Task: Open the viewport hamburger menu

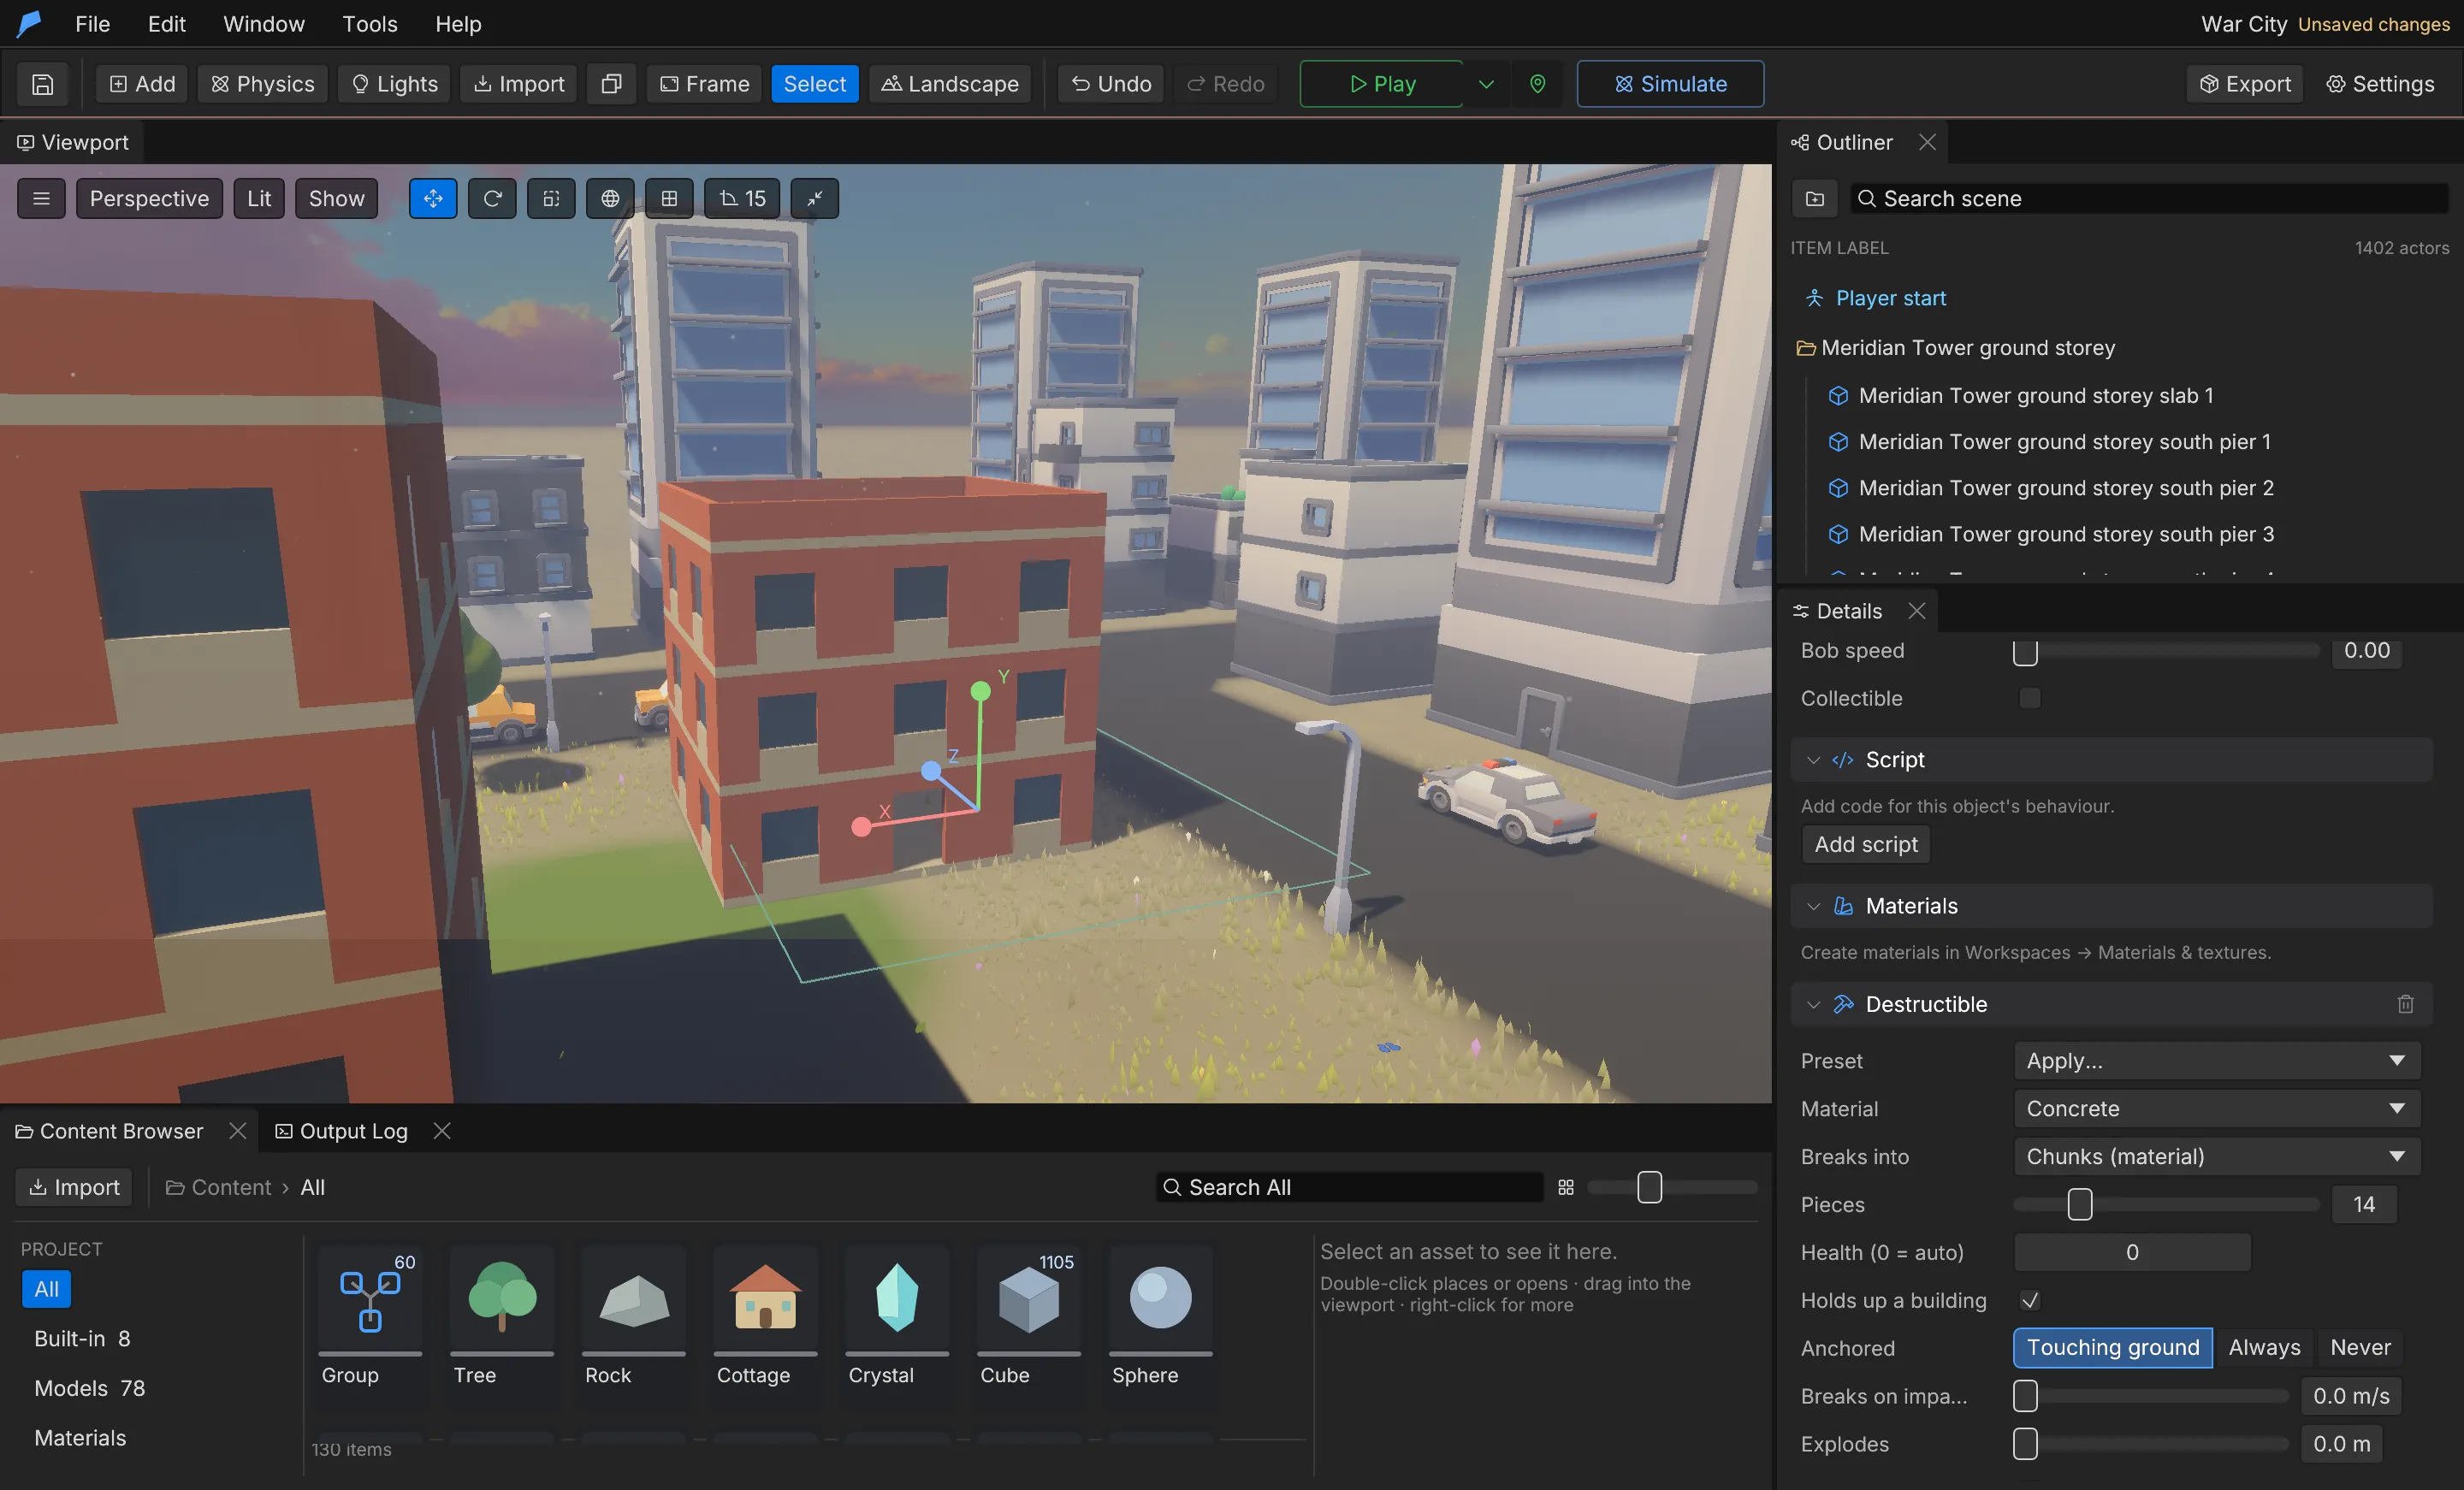Action: point(41,198)
